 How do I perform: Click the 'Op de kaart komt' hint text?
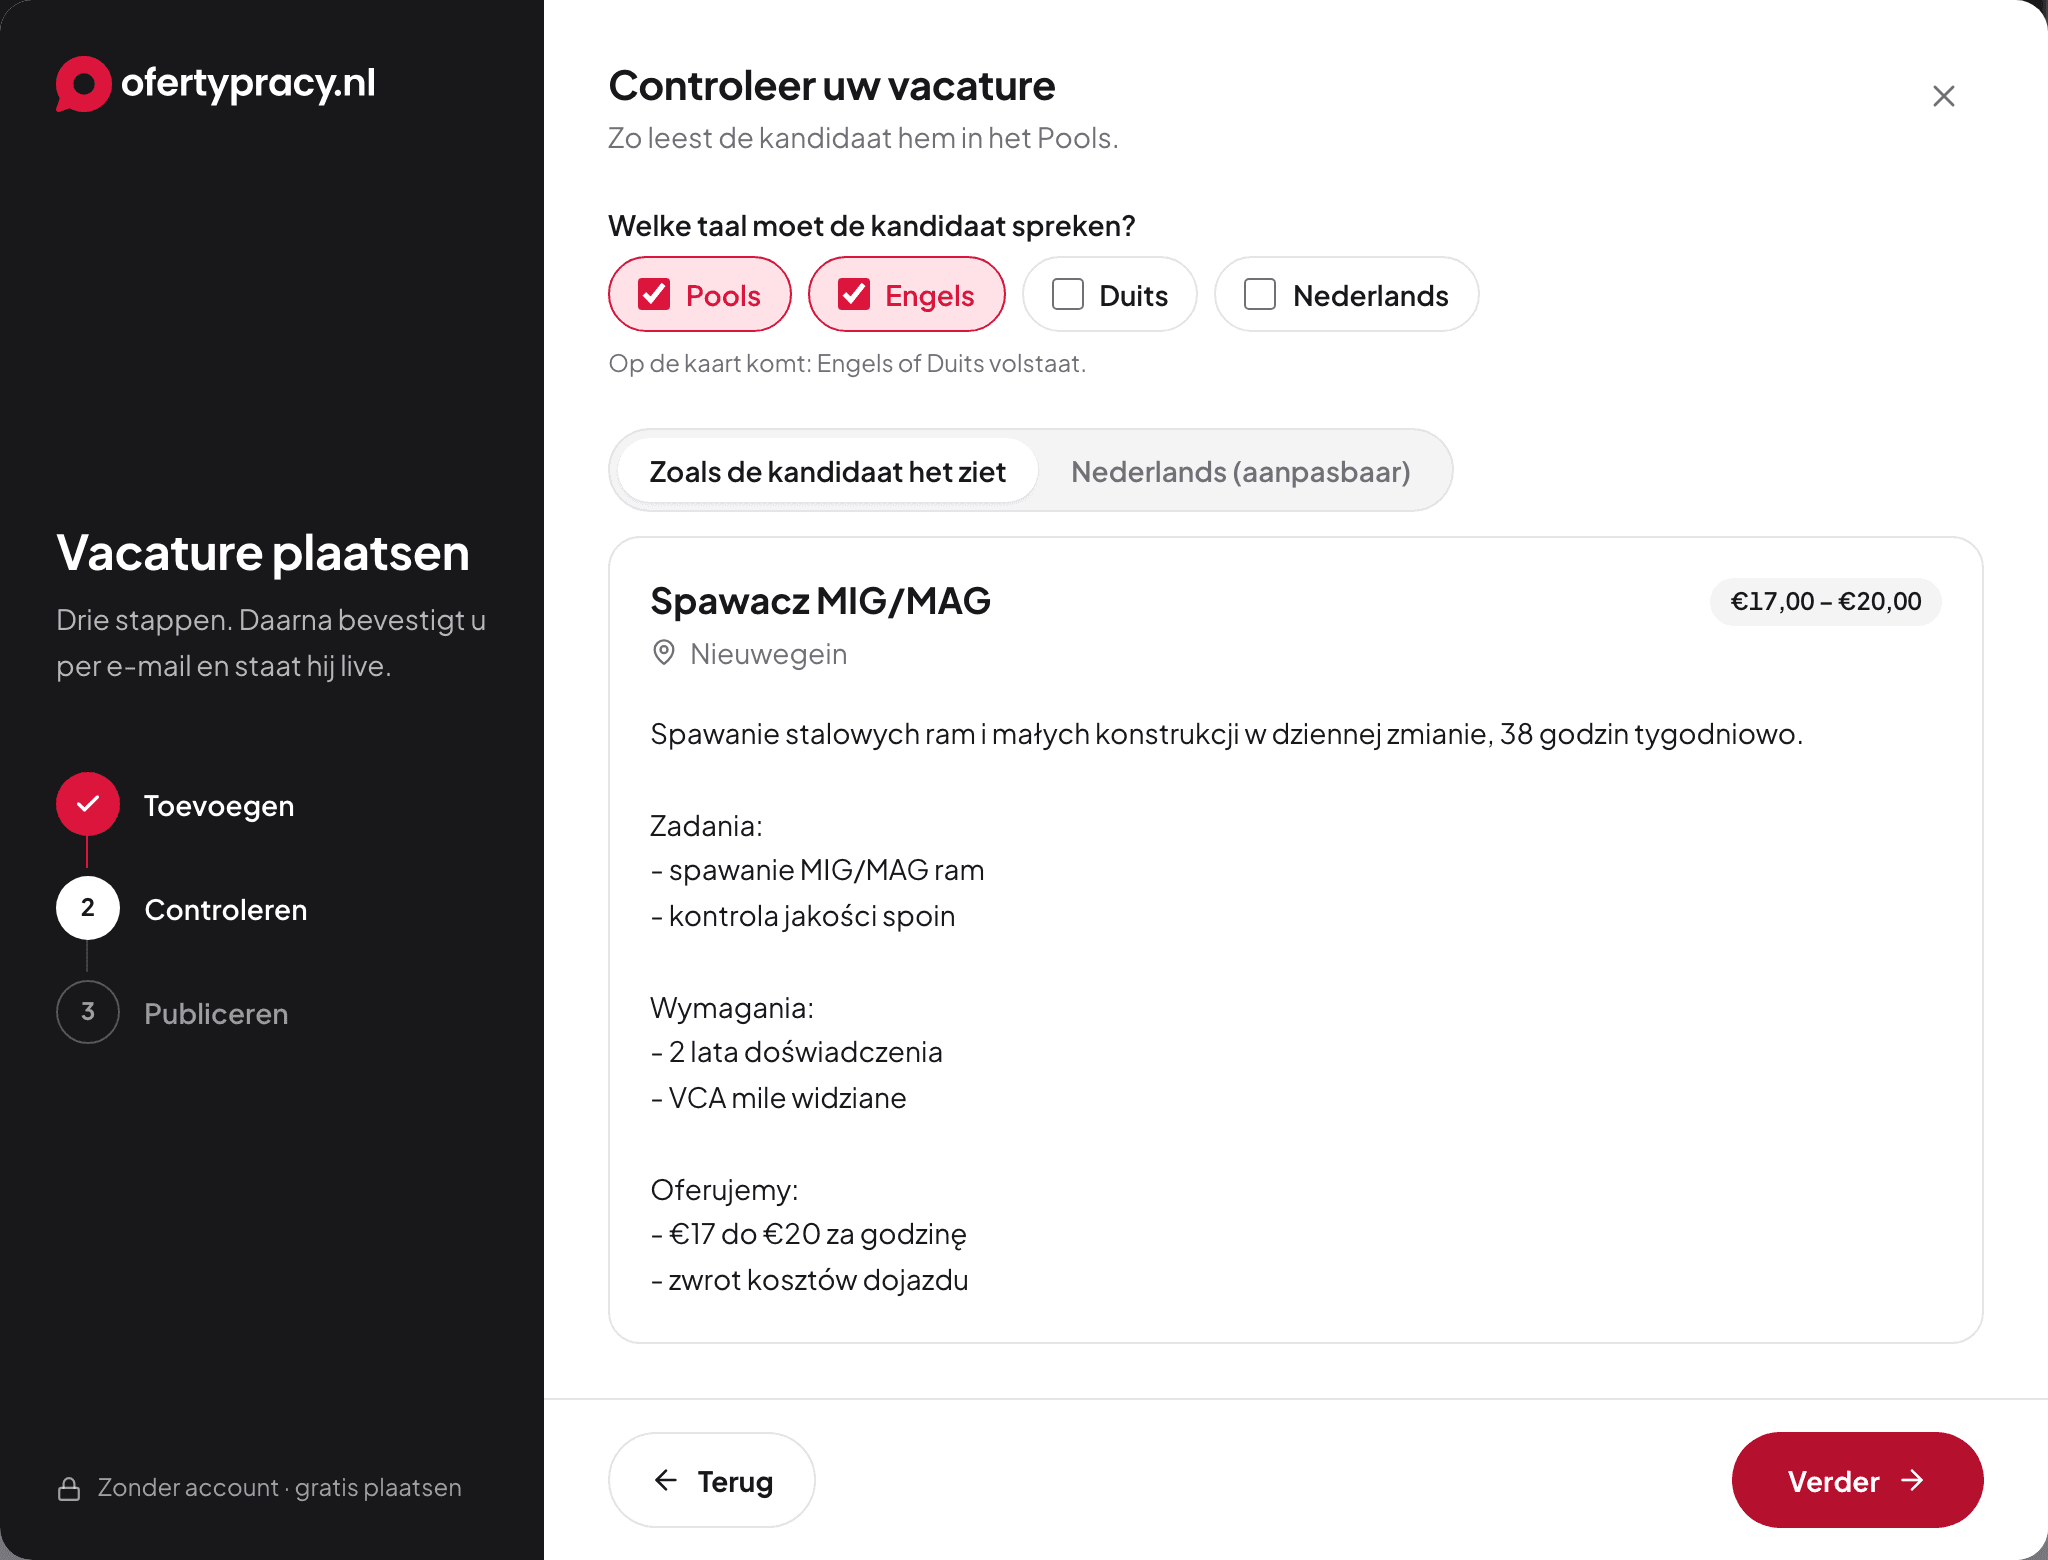tap(847, 363)
